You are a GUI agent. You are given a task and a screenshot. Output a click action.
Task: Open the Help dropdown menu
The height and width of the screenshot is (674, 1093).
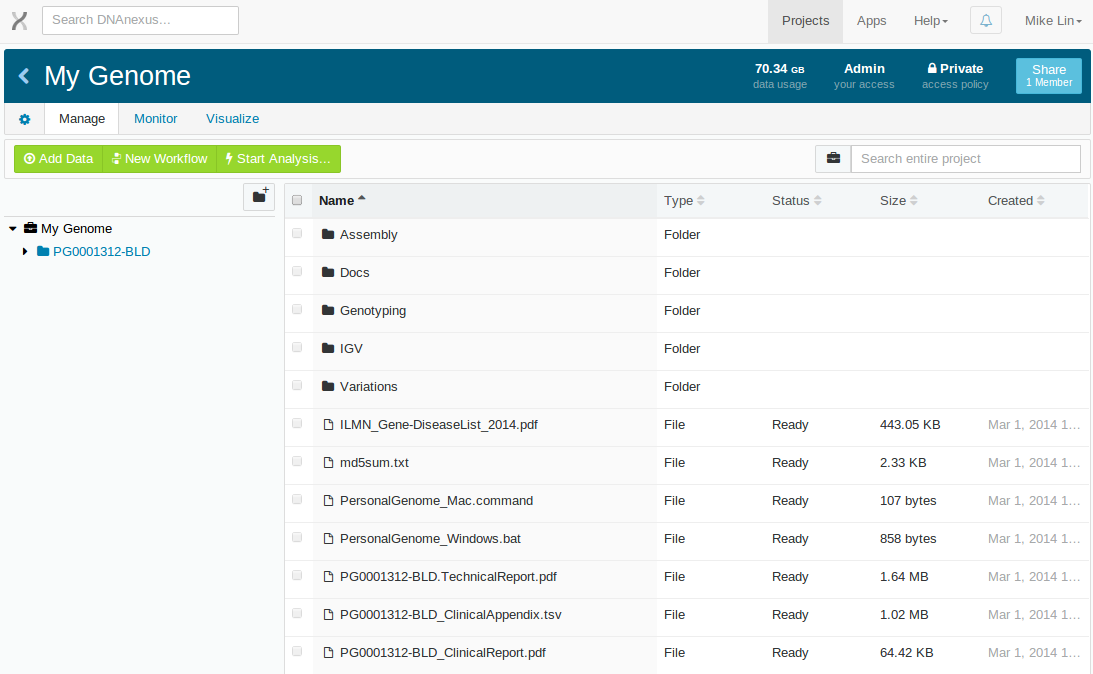[x=931, y=21]
